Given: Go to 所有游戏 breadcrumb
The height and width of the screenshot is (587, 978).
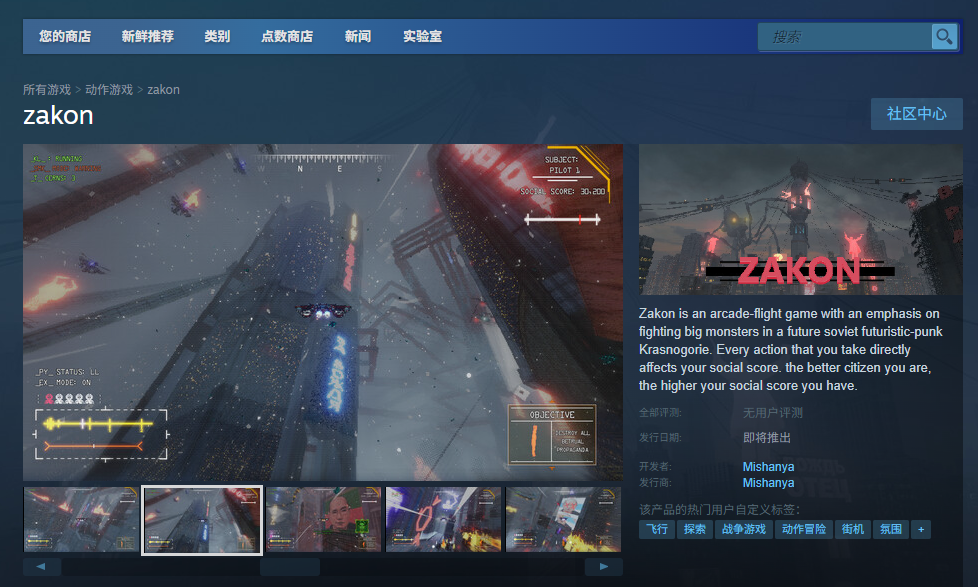Looking at the screenshot, I should pos(47,90).
